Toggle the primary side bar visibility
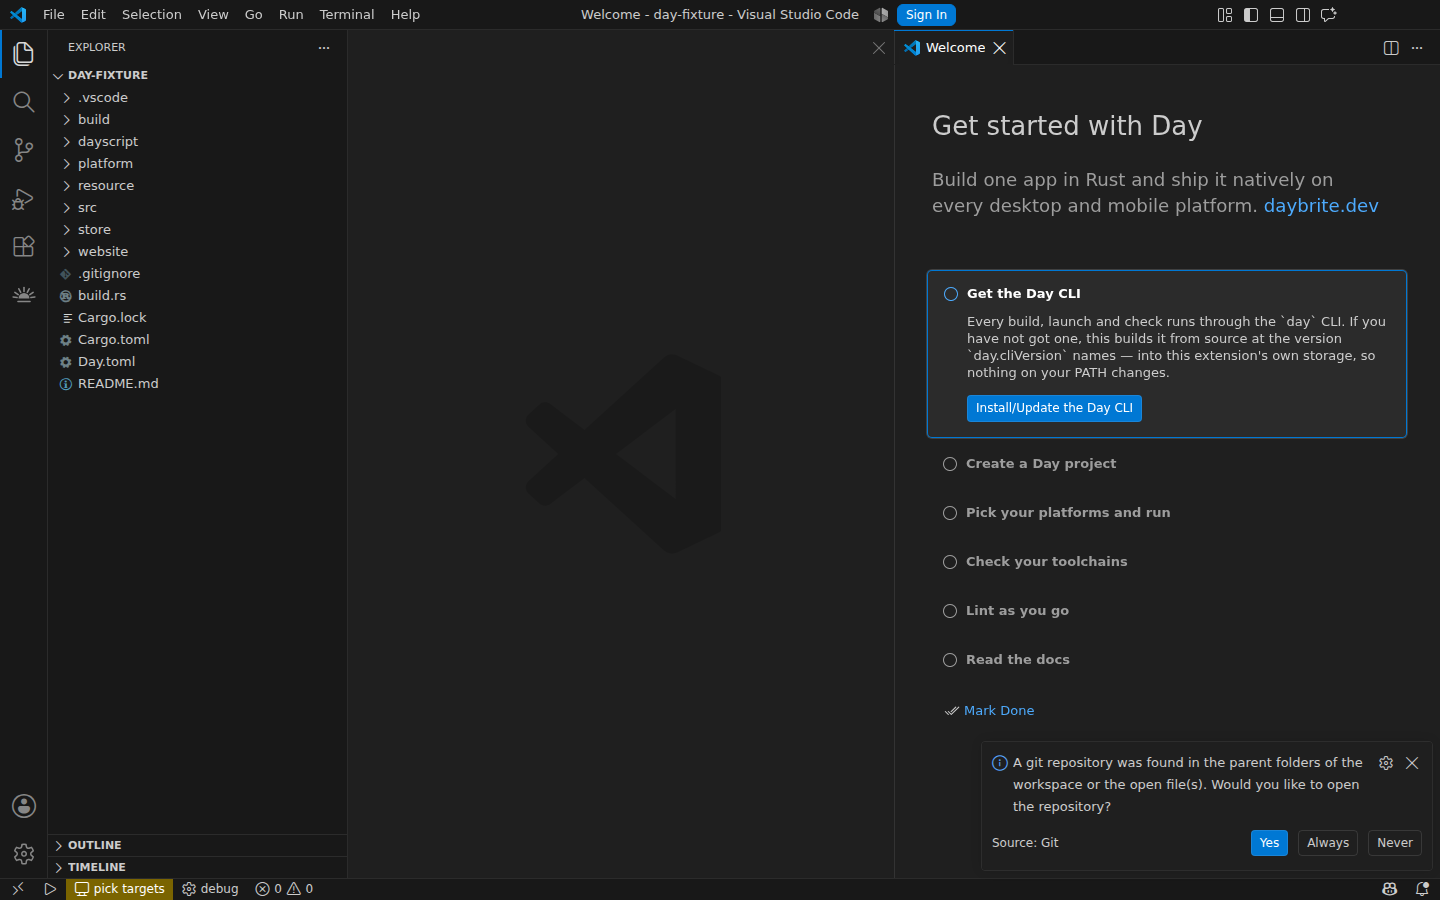Viewport: 1440px width, 900px height. coord(1251,15)
